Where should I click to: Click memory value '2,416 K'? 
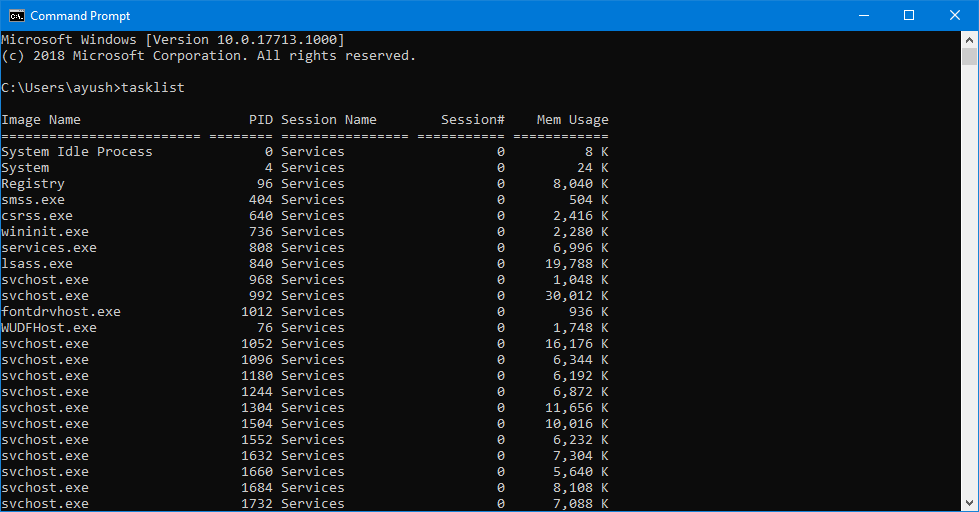[581, 215]
